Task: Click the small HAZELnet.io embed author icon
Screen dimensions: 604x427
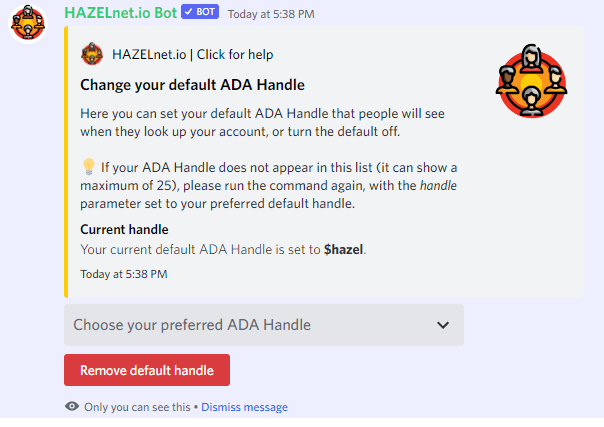Action: coord(92,54)
